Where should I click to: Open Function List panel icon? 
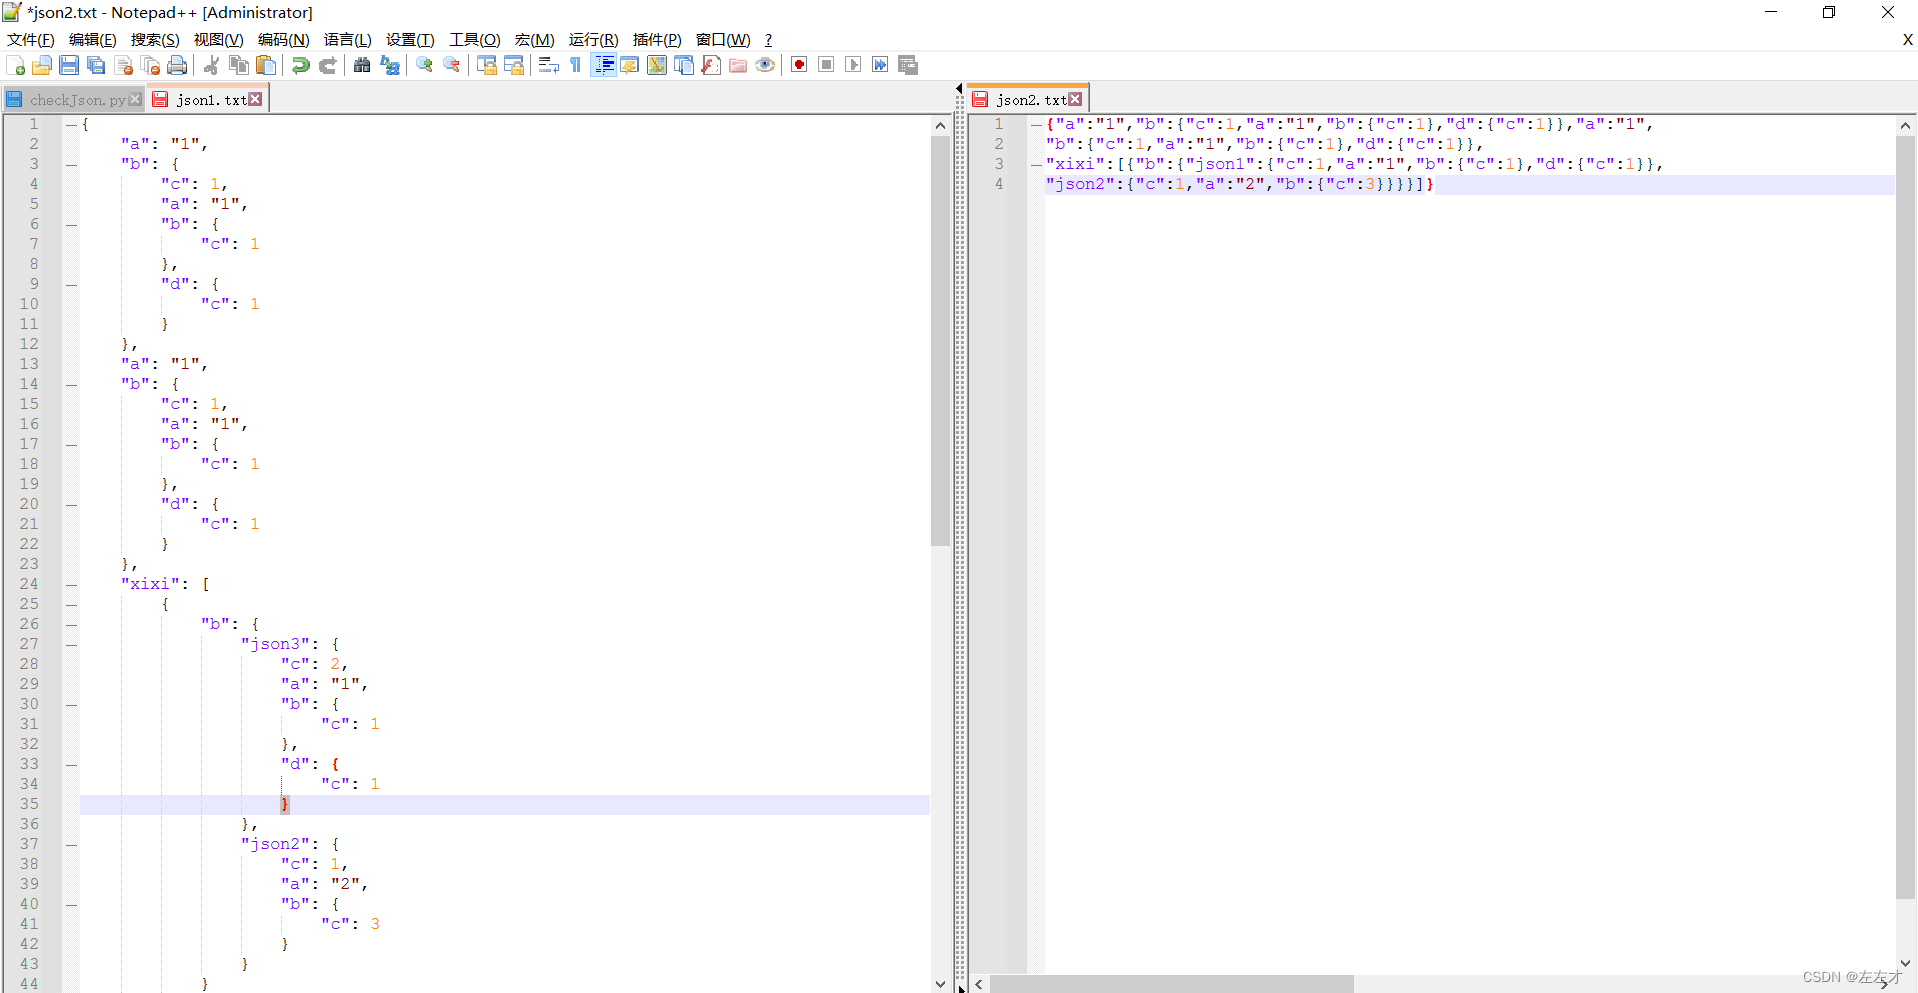coord(711,65)
